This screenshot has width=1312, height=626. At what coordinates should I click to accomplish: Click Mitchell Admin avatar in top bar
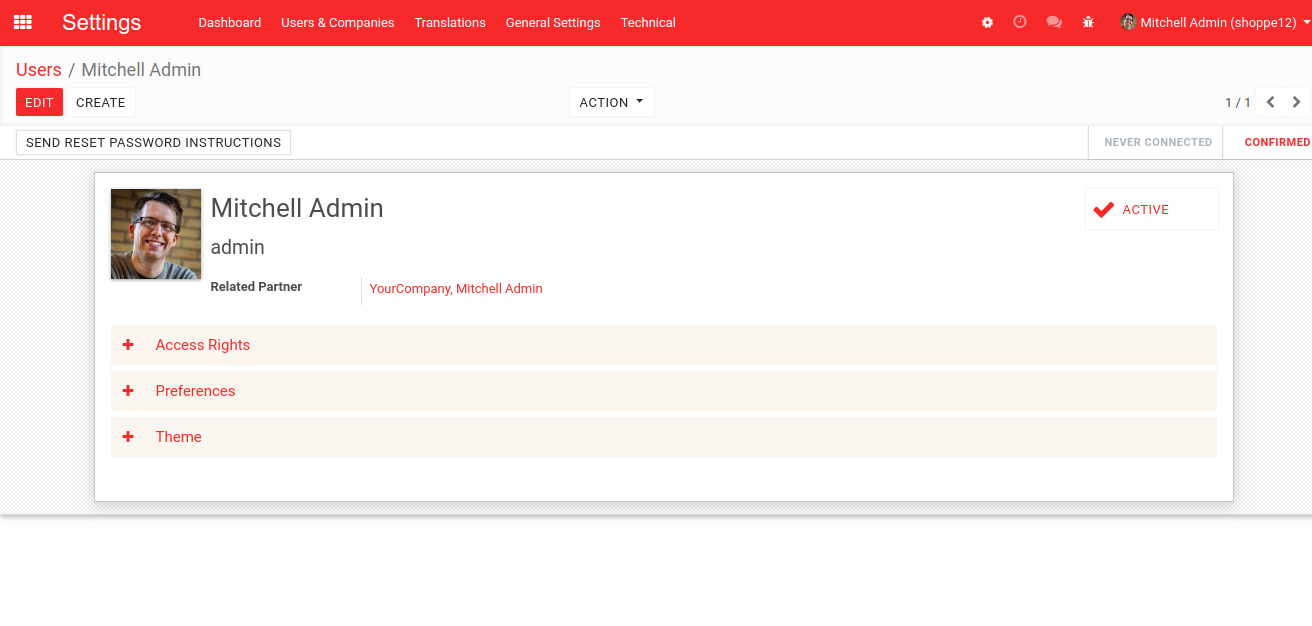[x=1128, y=22]
